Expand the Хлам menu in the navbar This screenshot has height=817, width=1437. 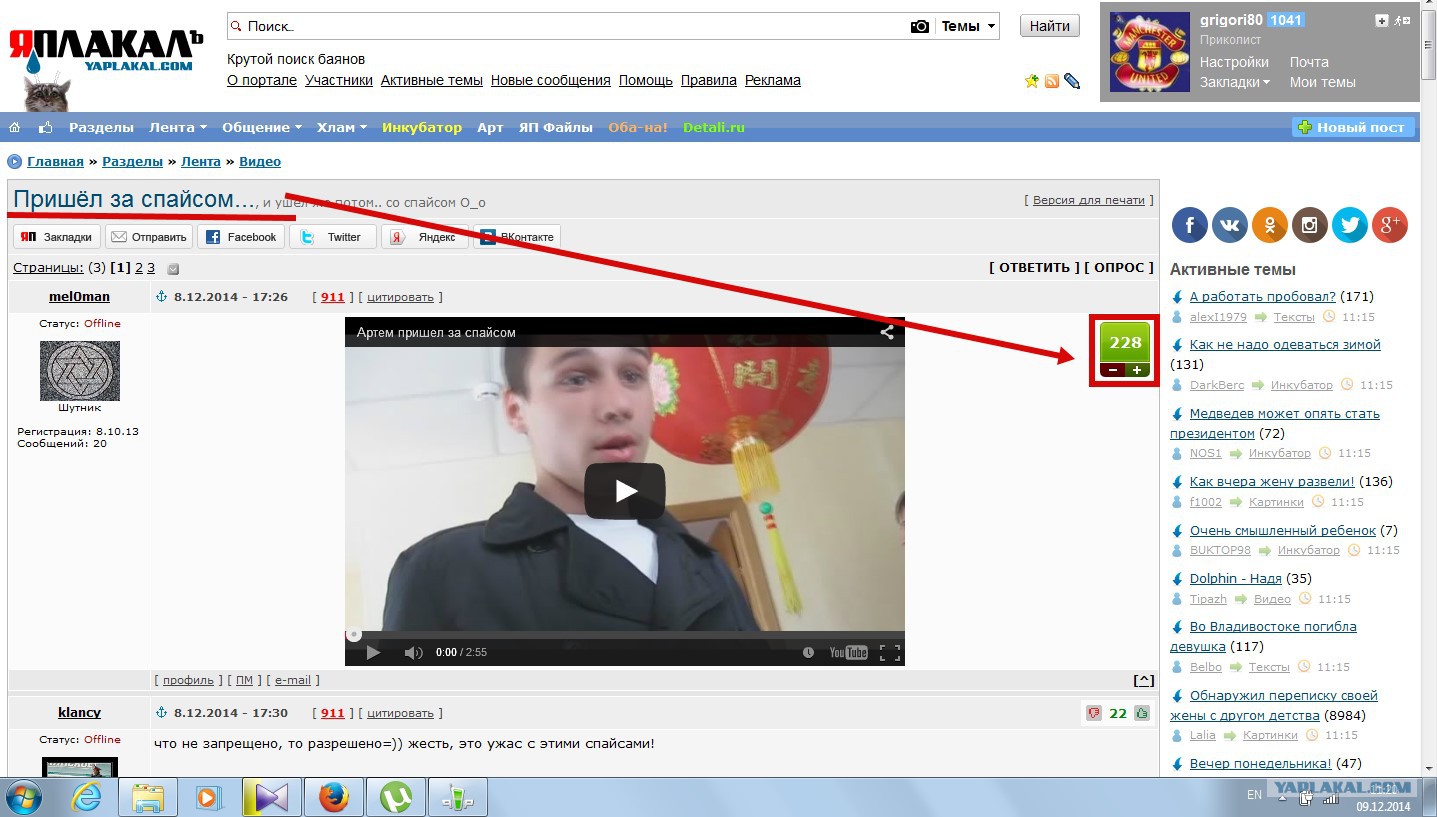pos(342,127)
